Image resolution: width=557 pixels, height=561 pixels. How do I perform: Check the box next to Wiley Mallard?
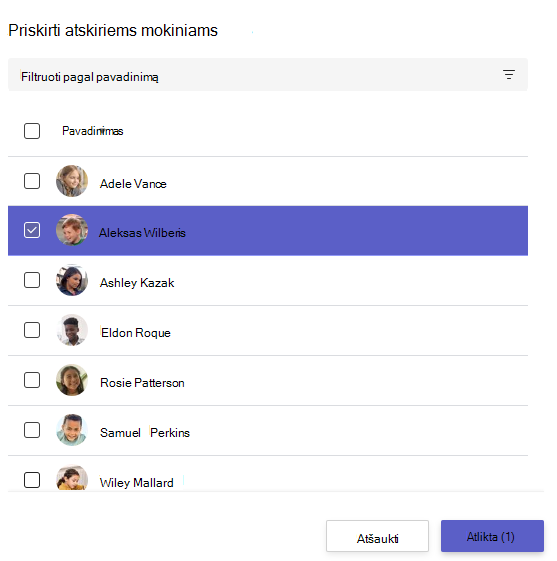[32, 480]
